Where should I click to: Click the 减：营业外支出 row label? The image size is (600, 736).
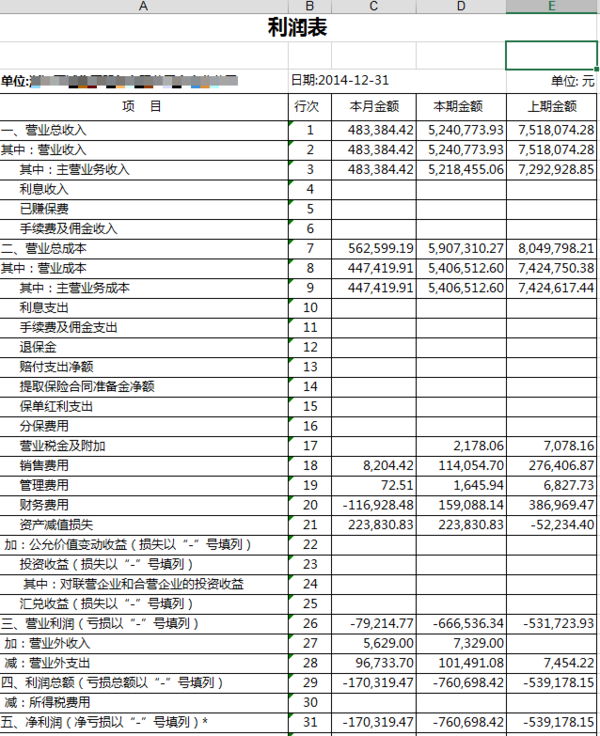46,663
